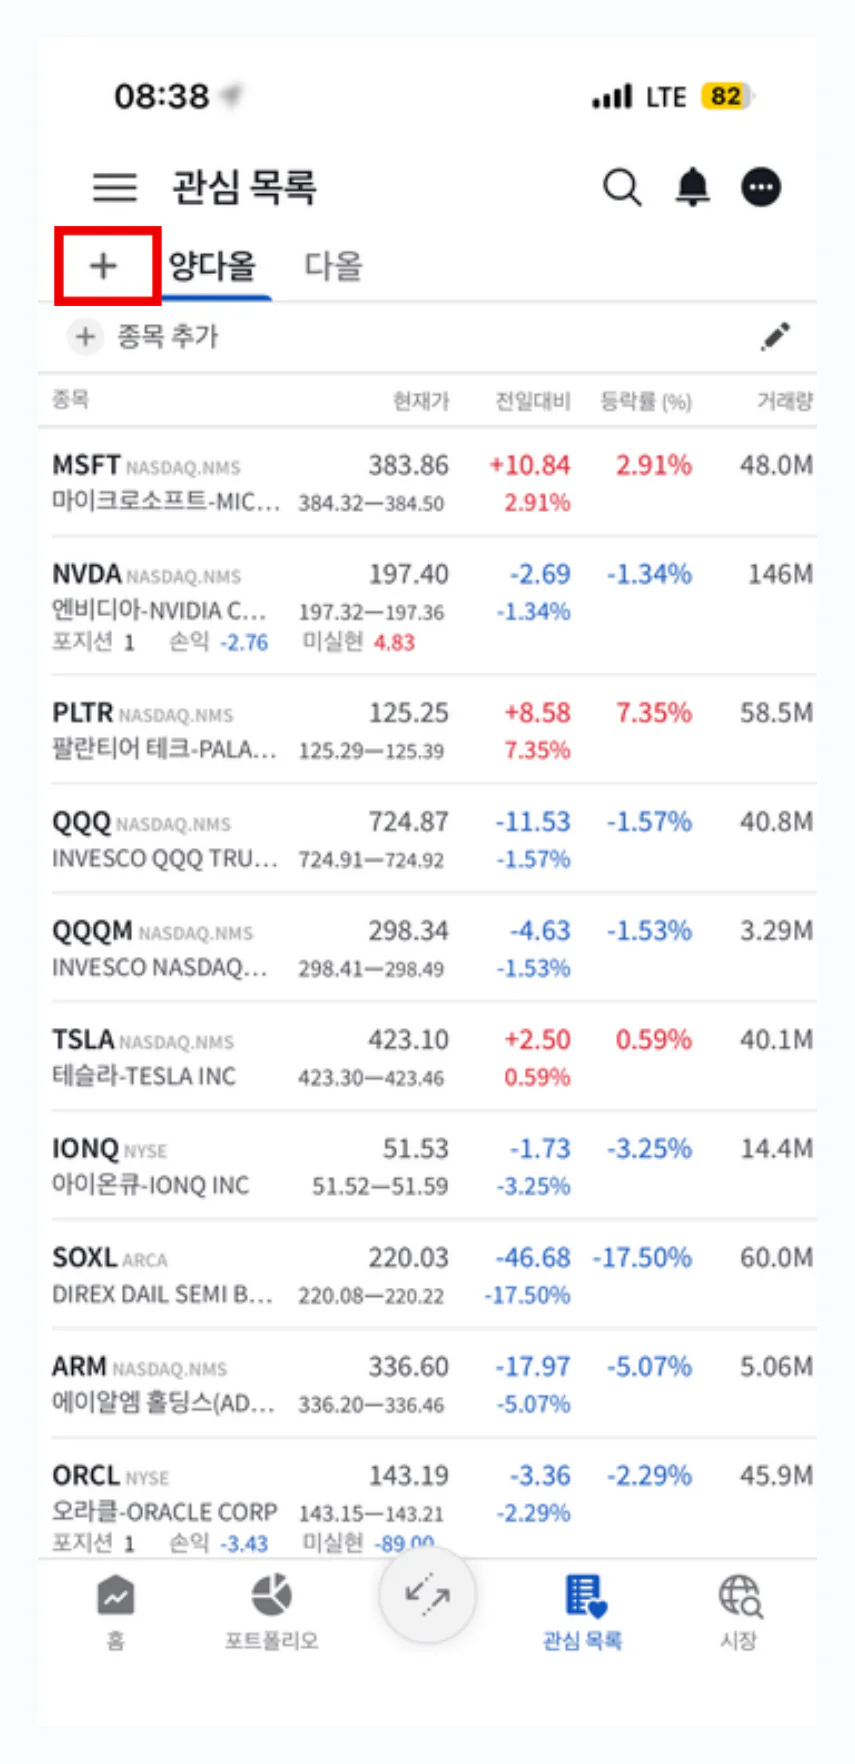
Task: Switch to the 다올 watchlist tab
Action: point(333,266)
